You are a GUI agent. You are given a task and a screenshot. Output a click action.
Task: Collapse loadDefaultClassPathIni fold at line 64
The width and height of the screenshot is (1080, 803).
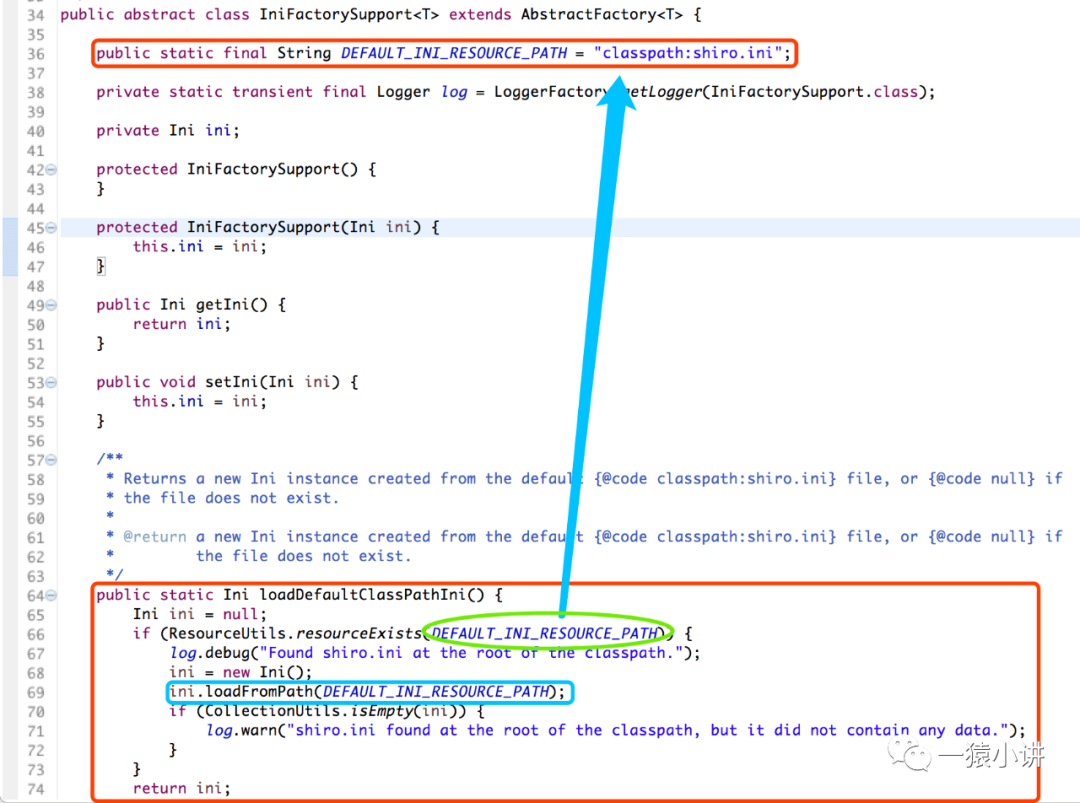click(x=52, y=596)
